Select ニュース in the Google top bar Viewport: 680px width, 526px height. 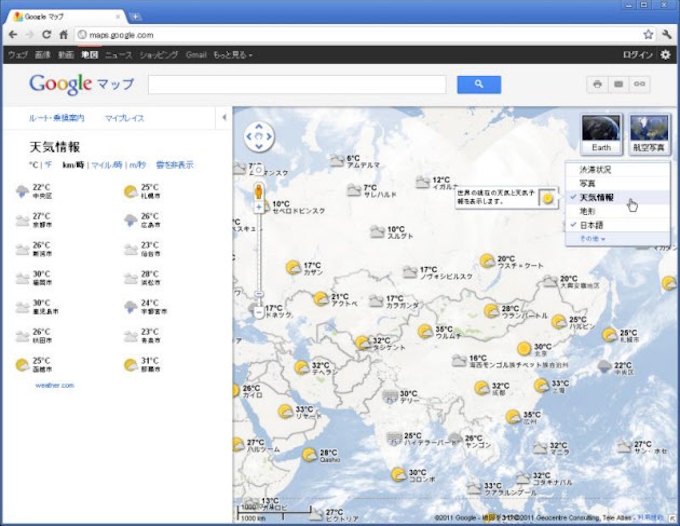[x=118, y=54]
